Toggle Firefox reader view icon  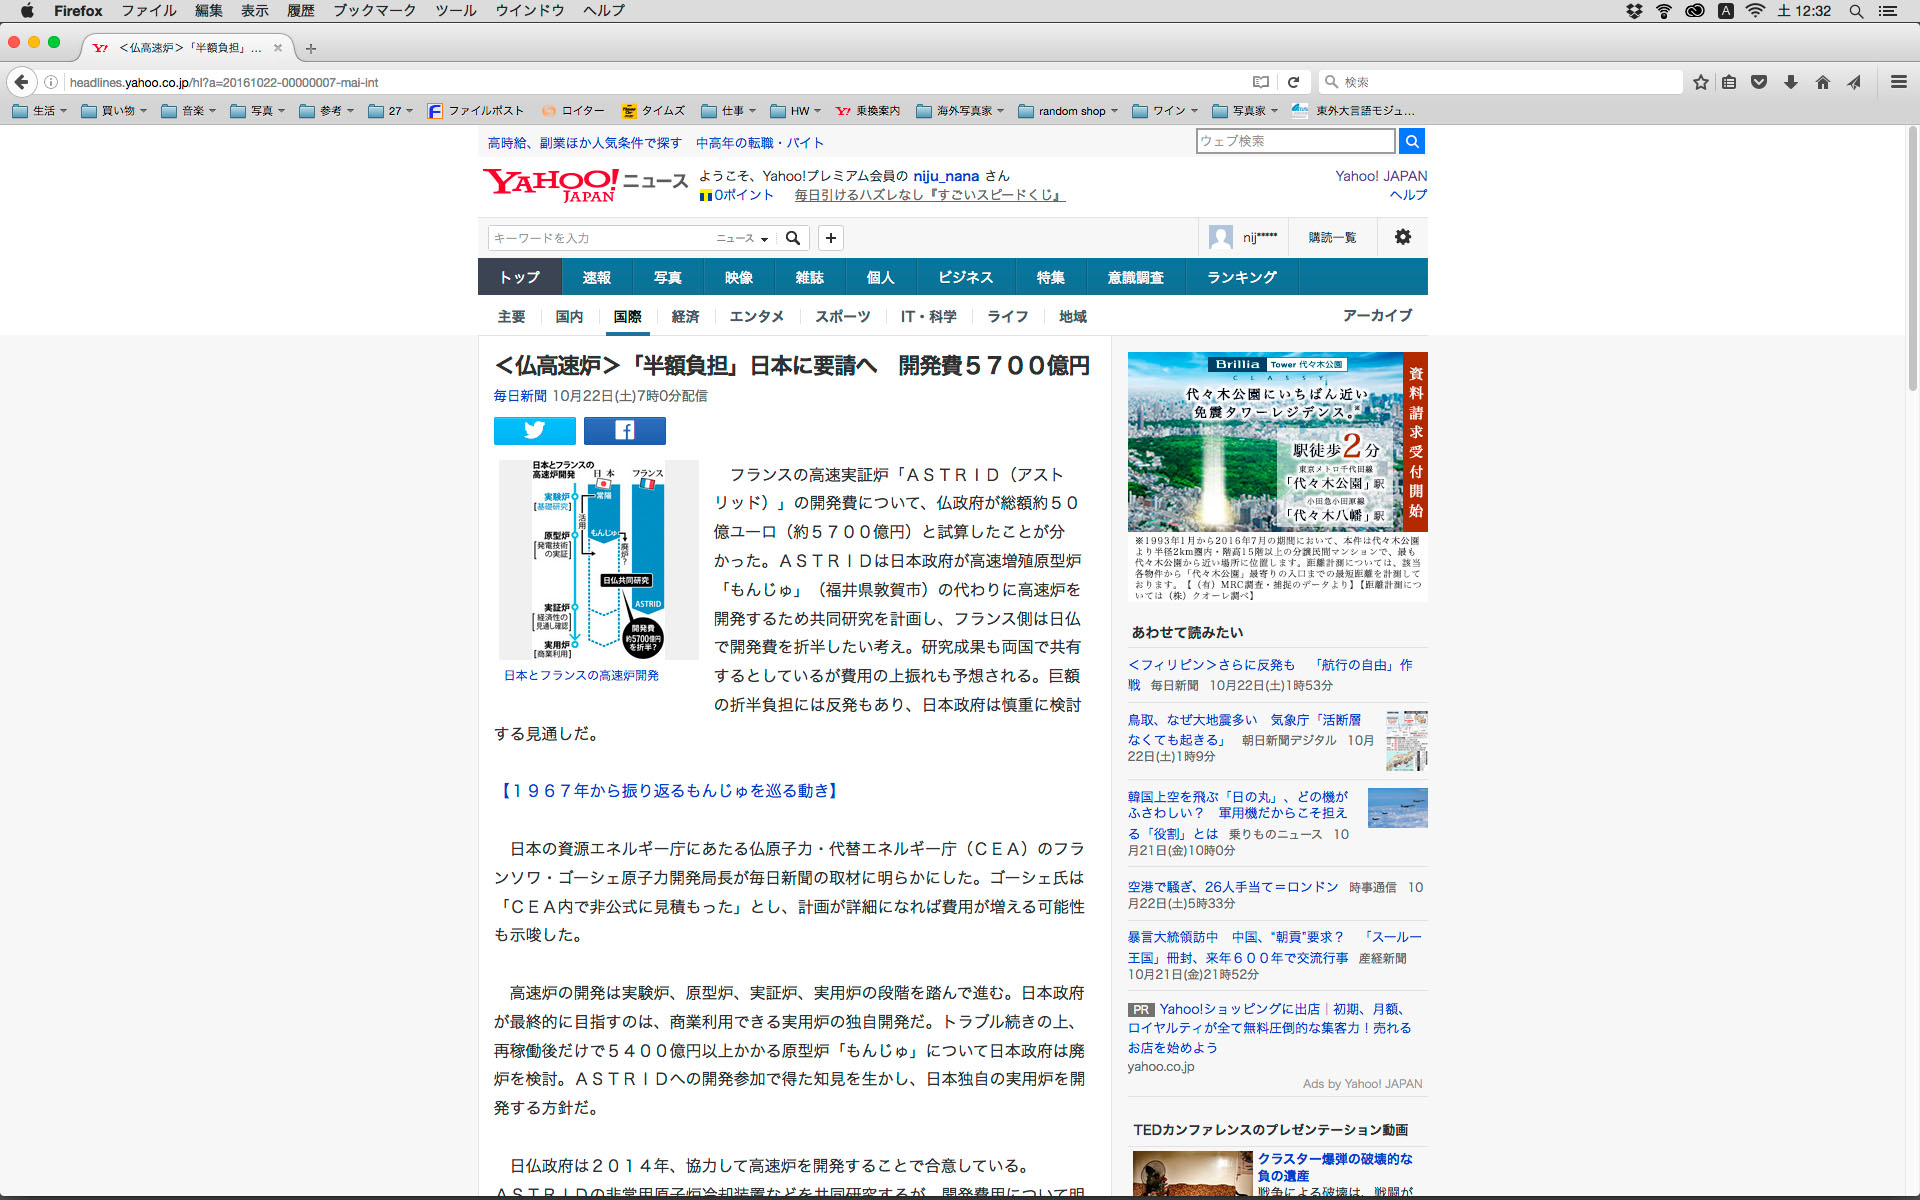point(1261,82)
